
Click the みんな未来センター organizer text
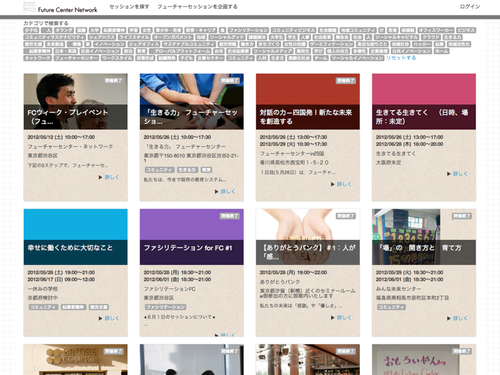398,289
